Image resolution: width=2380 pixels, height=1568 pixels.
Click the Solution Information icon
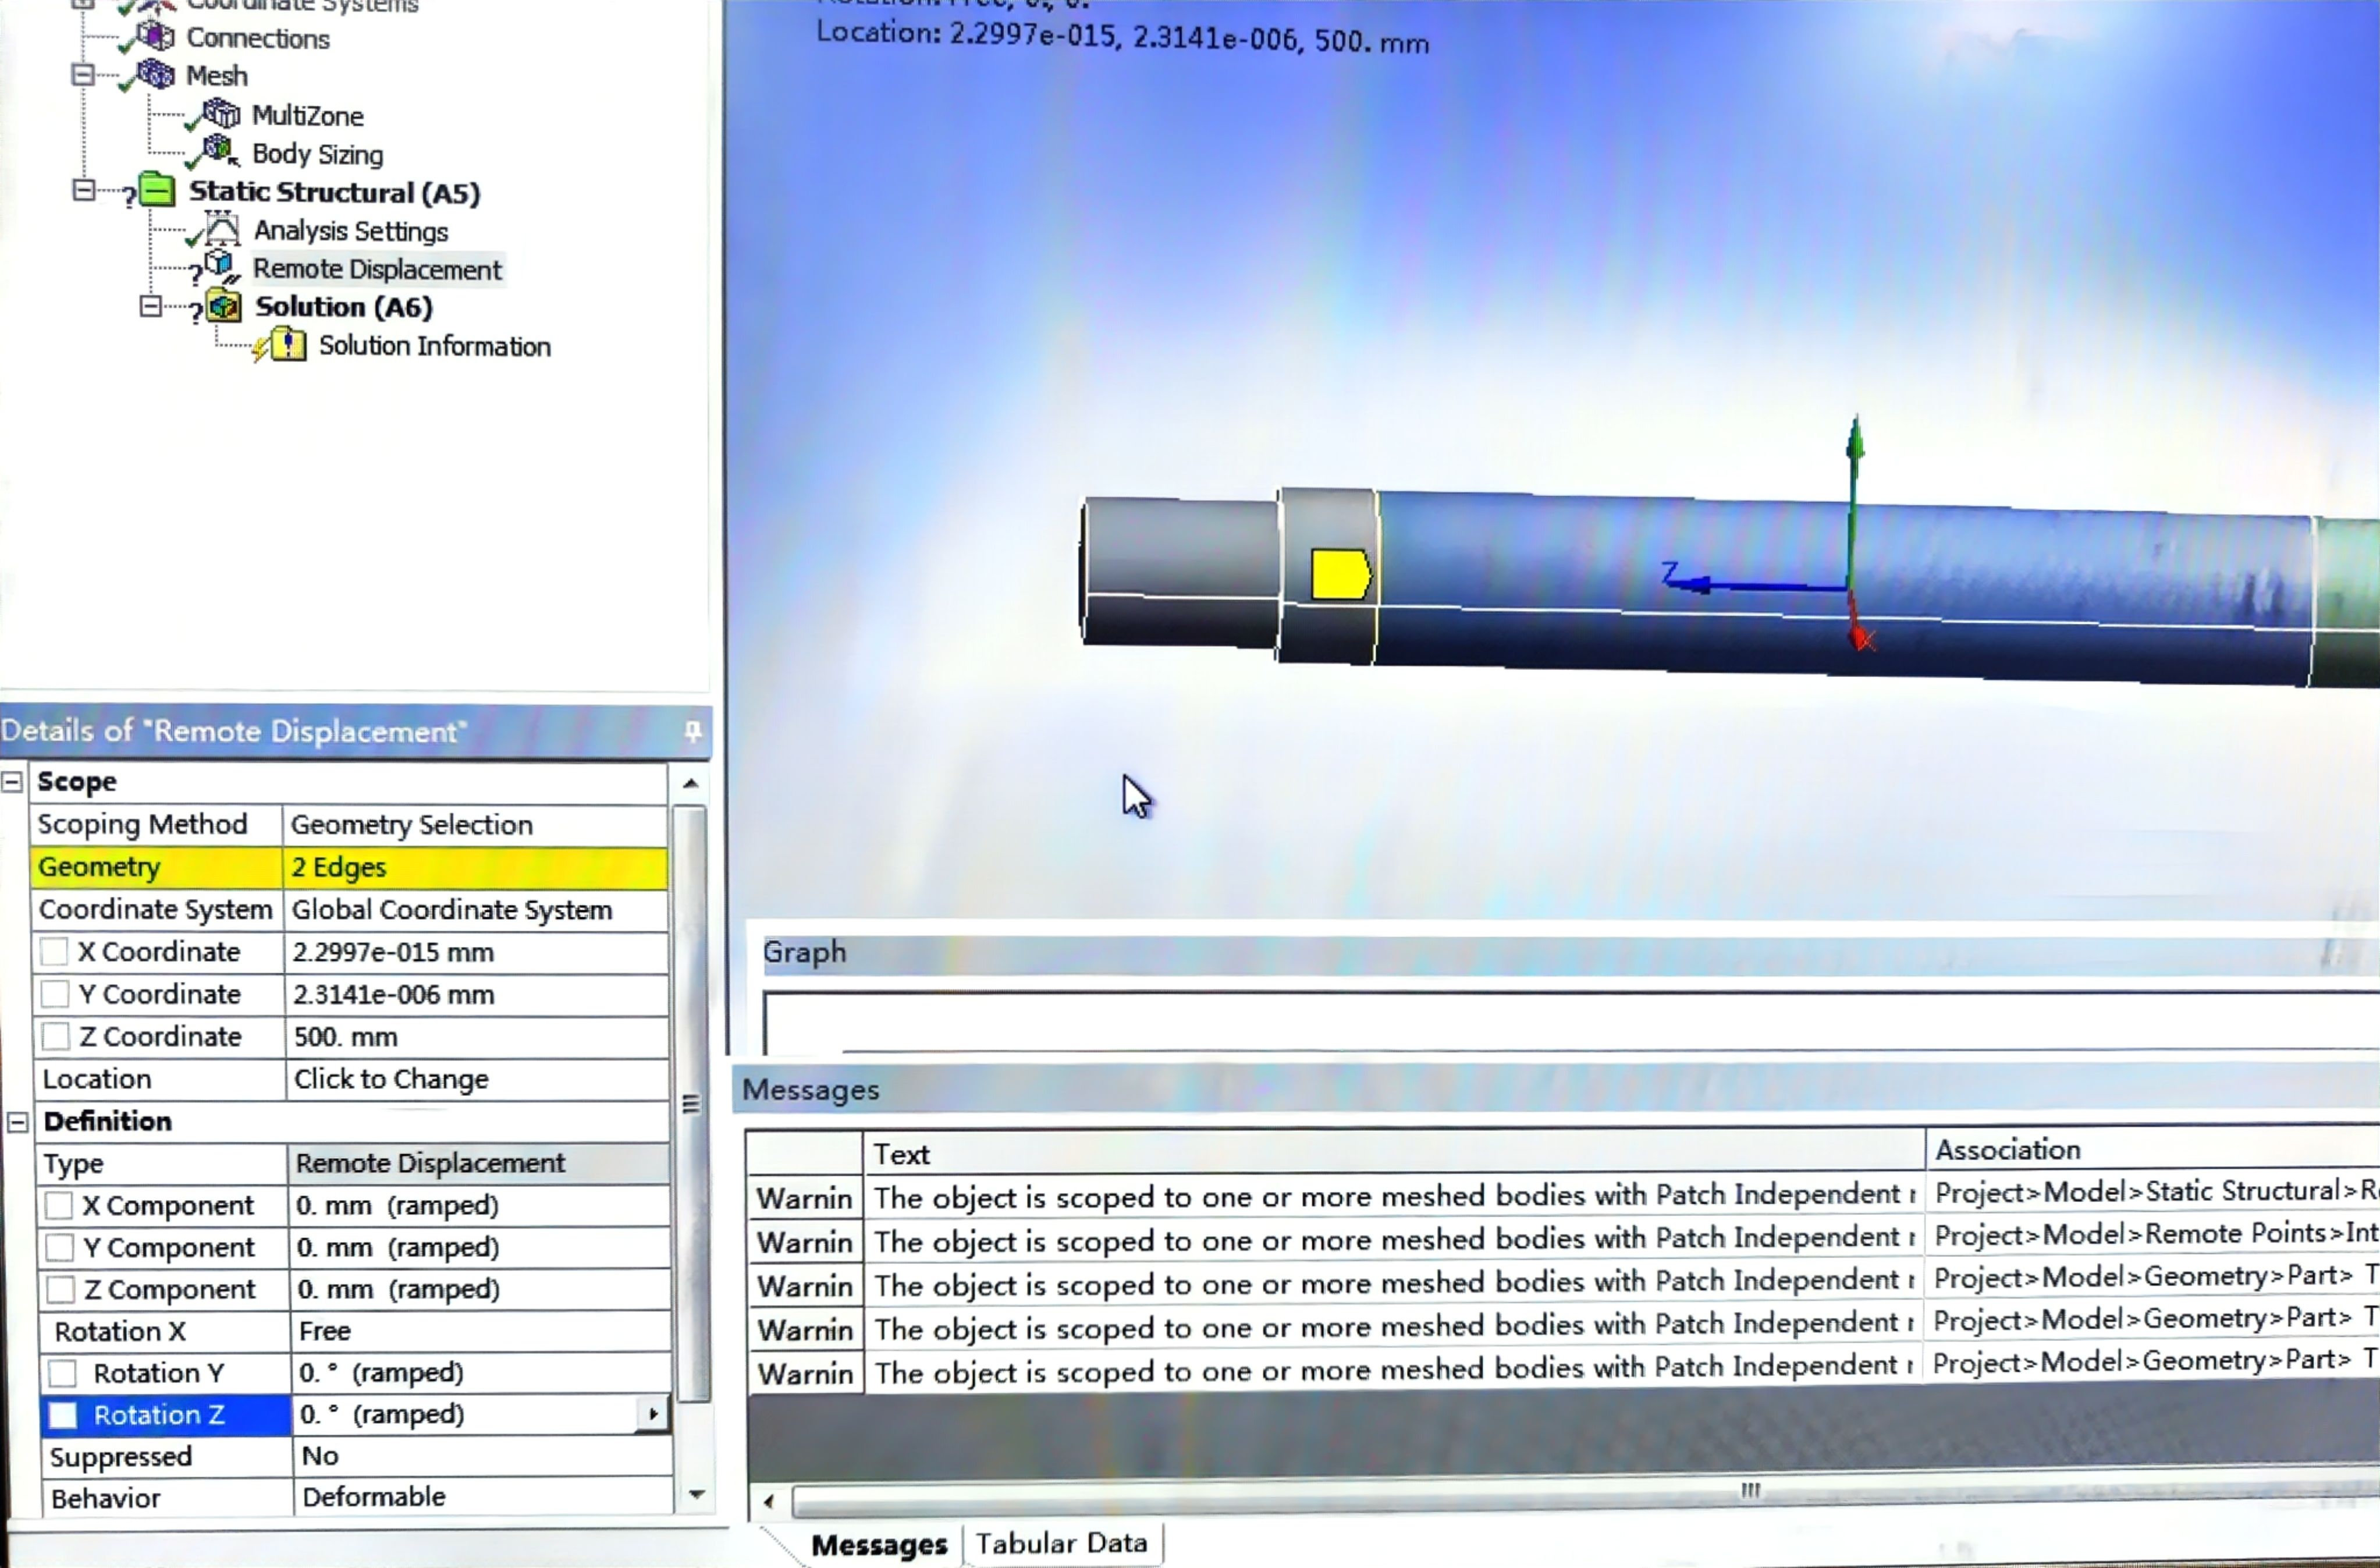coord(288,345)
